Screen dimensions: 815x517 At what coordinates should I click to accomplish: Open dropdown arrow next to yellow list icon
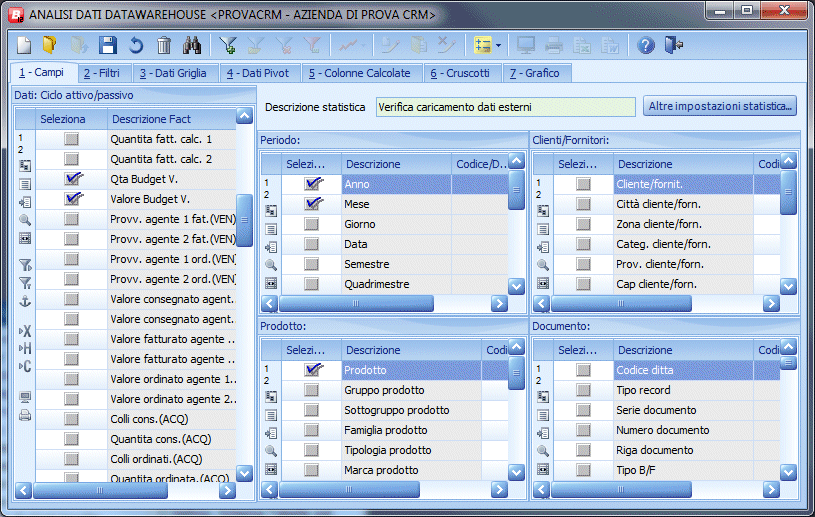(498, 46)
